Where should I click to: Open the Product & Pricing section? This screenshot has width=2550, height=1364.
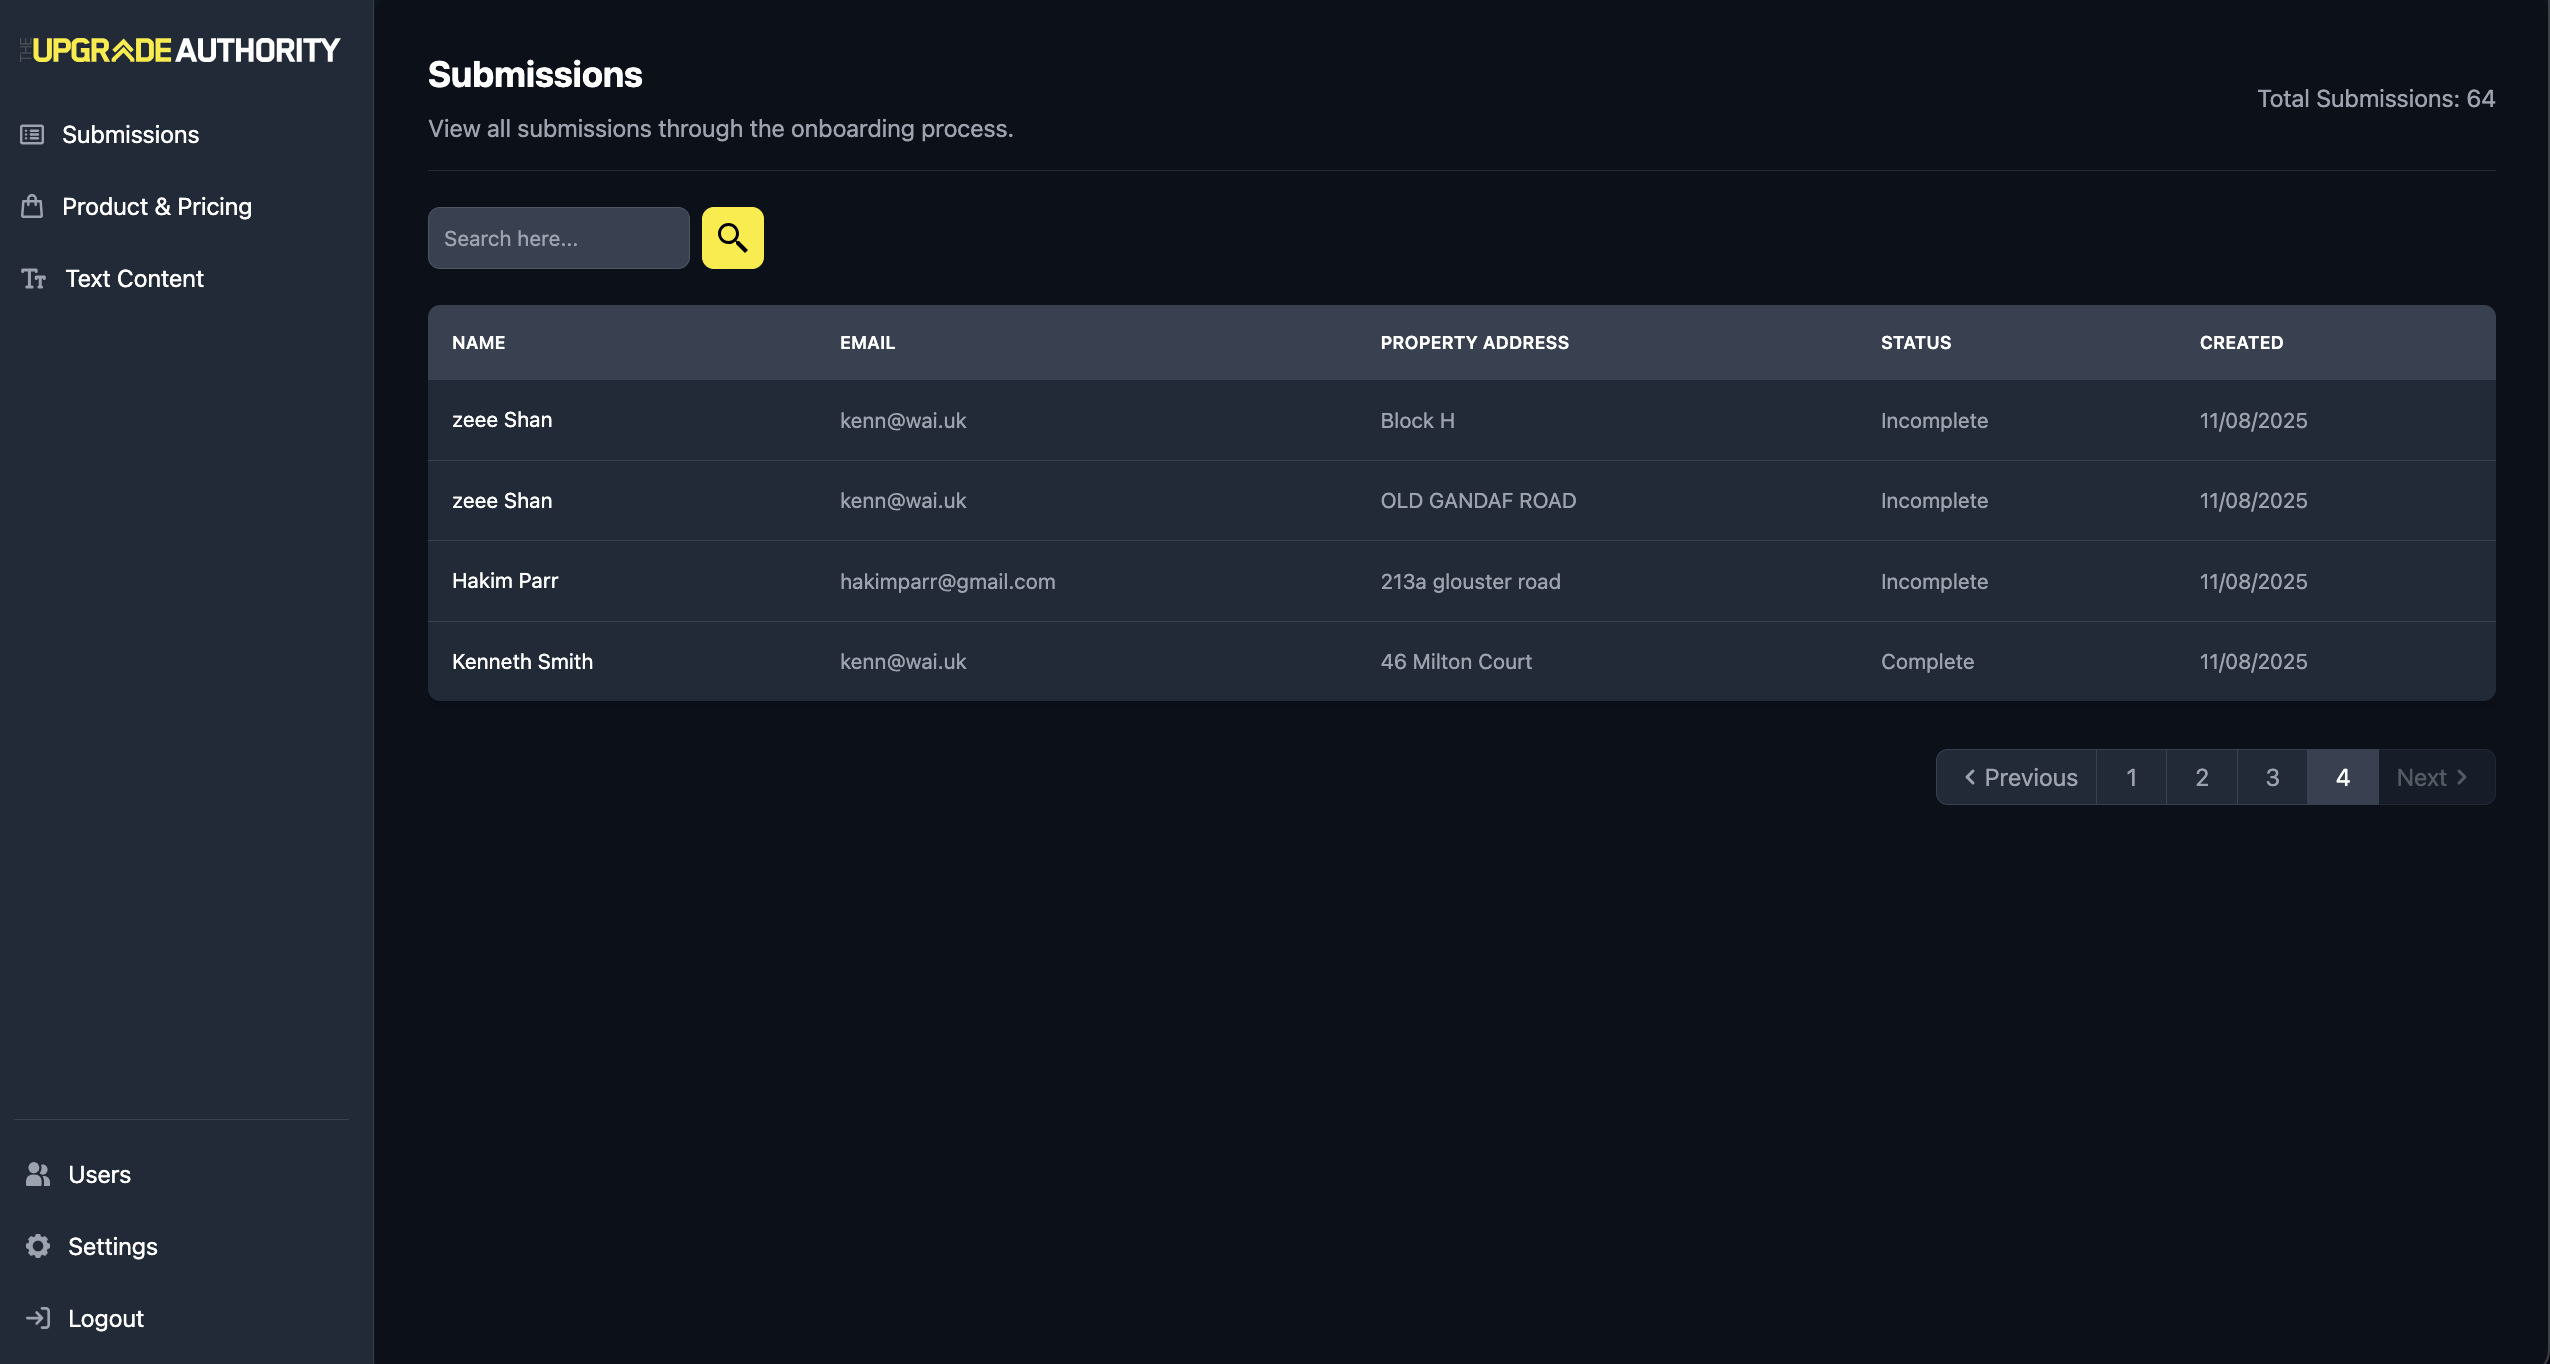click(x=157, y=207)
